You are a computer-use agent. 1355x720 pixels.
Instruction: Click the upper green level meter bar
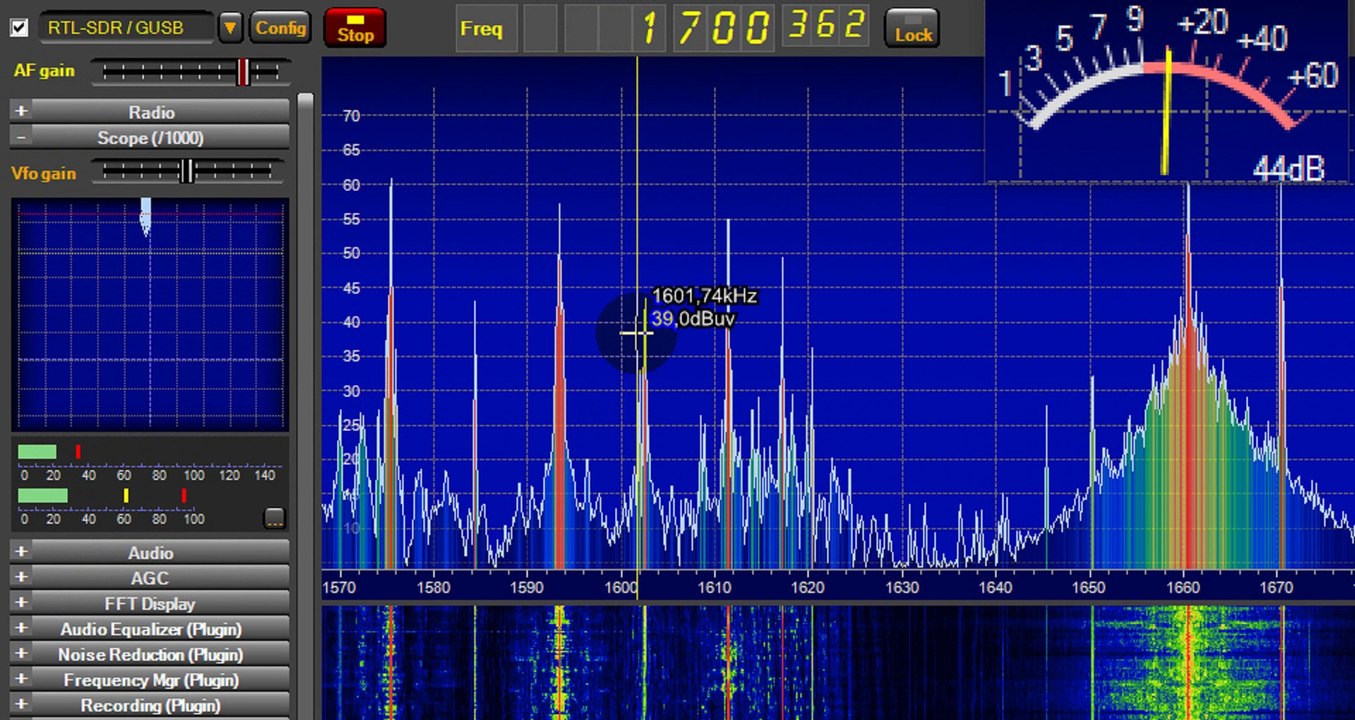click(x=37, y=452)
